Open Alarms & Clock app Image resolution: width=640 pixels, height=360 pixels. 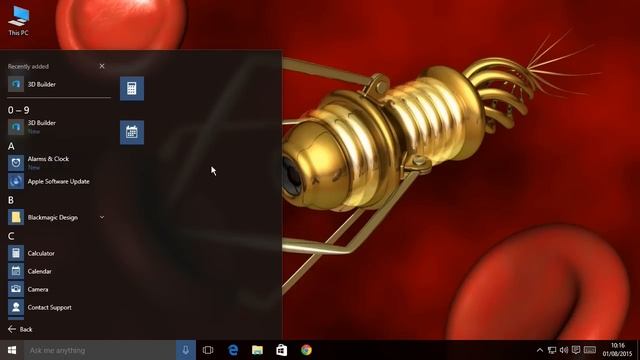59,162
